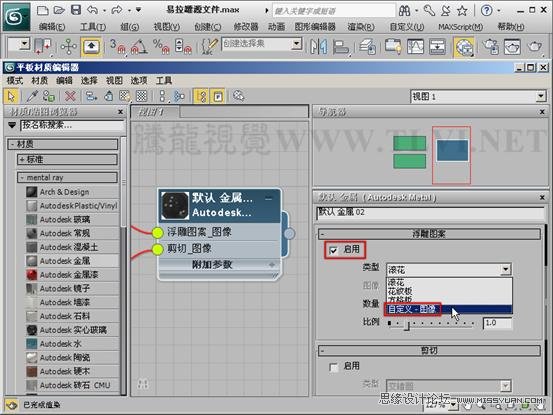The width and height of the screenshot is (553, 415).
Task: Open the 渲染(R) menu
Action: point(360,27)
